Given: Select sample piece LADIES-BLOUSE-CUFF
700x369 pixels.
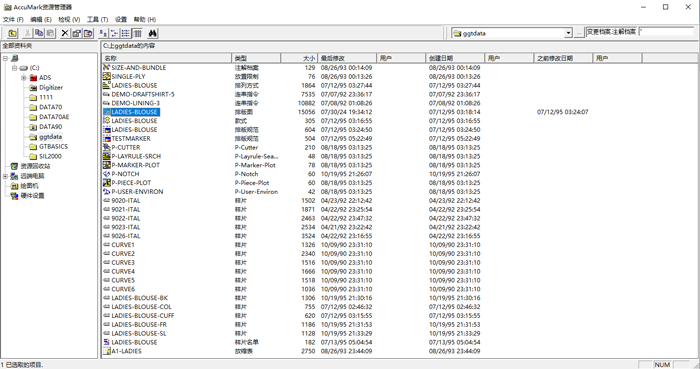Looking at the screenshot, I should pos(142,315).
